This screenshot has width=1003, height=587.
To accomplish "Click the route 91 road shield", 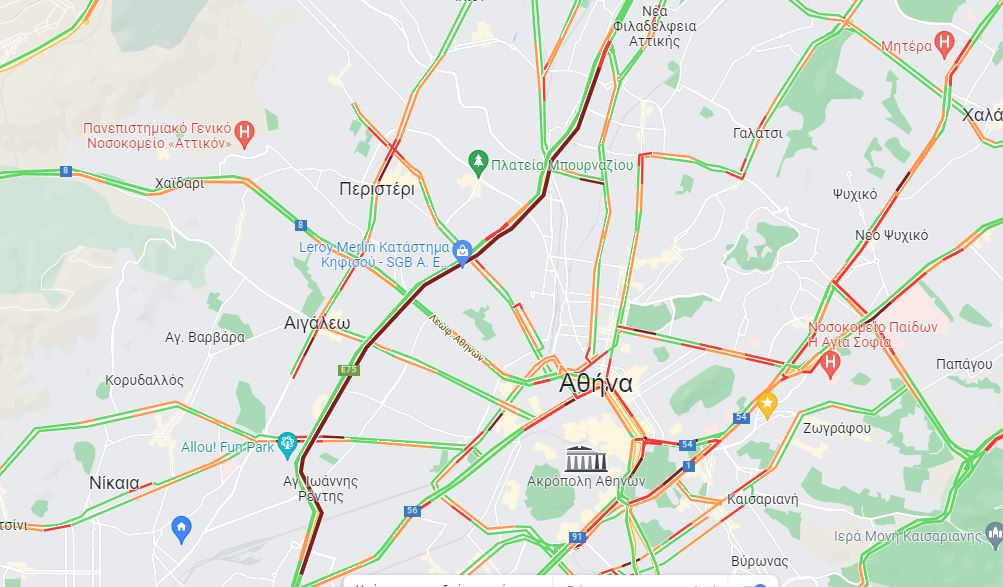I will tap(577, 536).
